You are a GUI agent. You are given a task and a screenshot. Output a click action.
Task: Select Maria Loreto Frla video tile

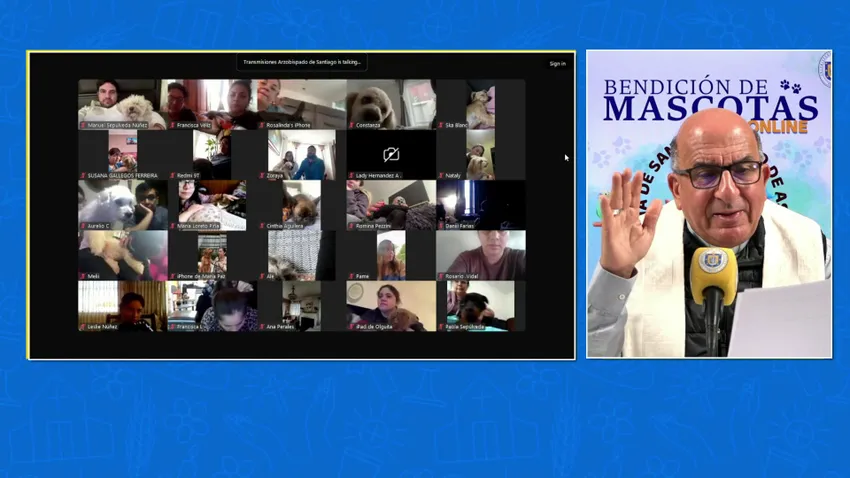212,204
